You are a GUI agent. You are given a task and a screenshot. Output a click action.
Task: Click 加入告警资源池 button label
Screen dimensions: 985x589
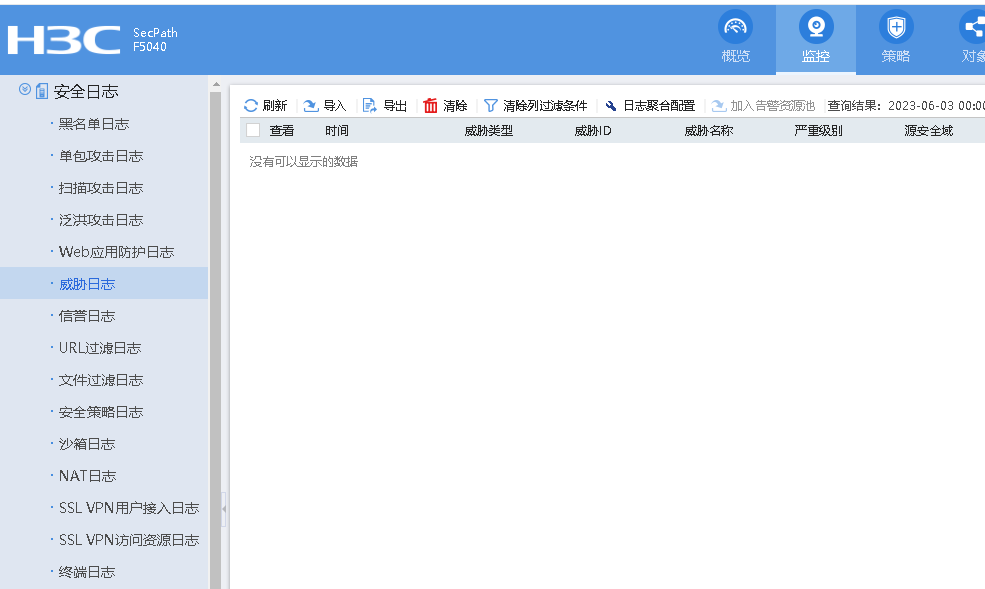773,105
